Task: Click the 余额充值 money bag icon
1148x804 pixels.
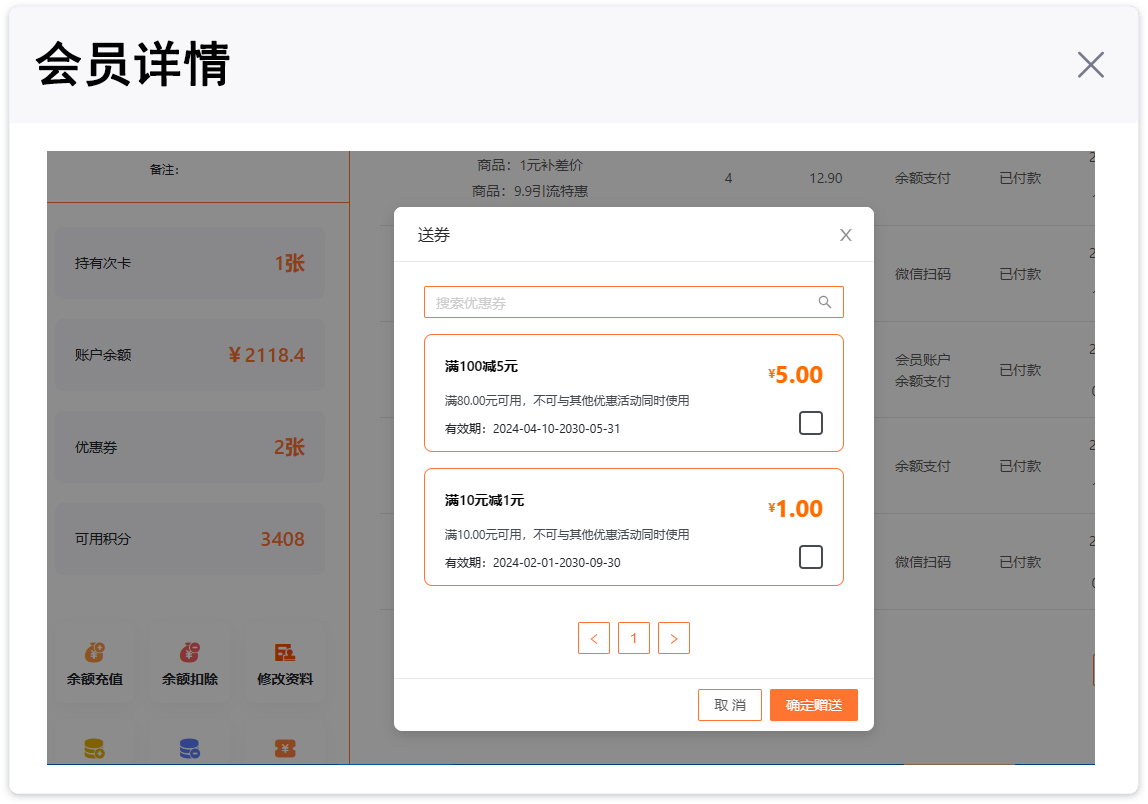Action: tap(95, 653)
